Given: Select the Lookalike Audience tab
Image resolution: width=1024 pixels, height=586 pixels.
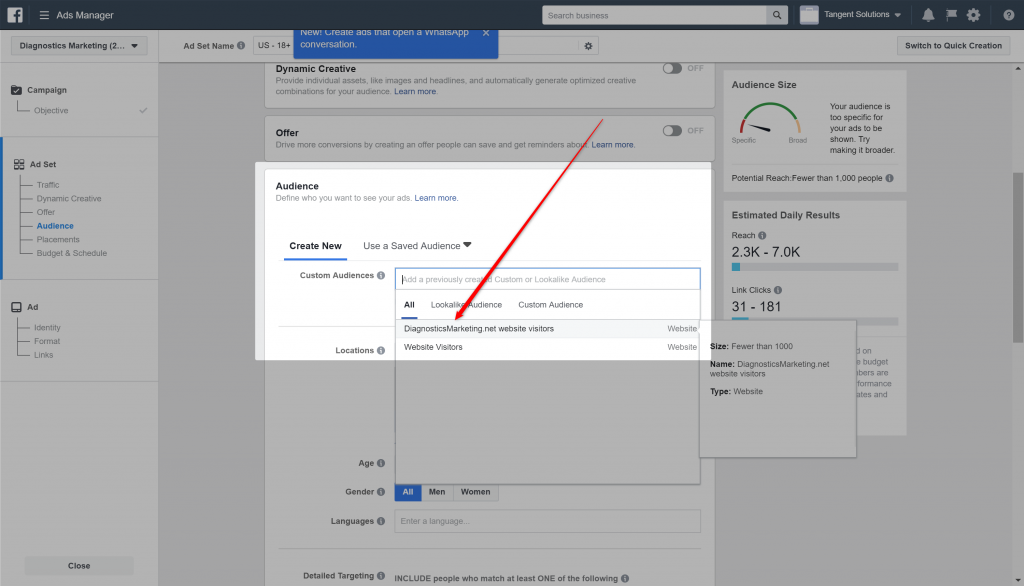Looking at the screenshot, I should (466, 305).
